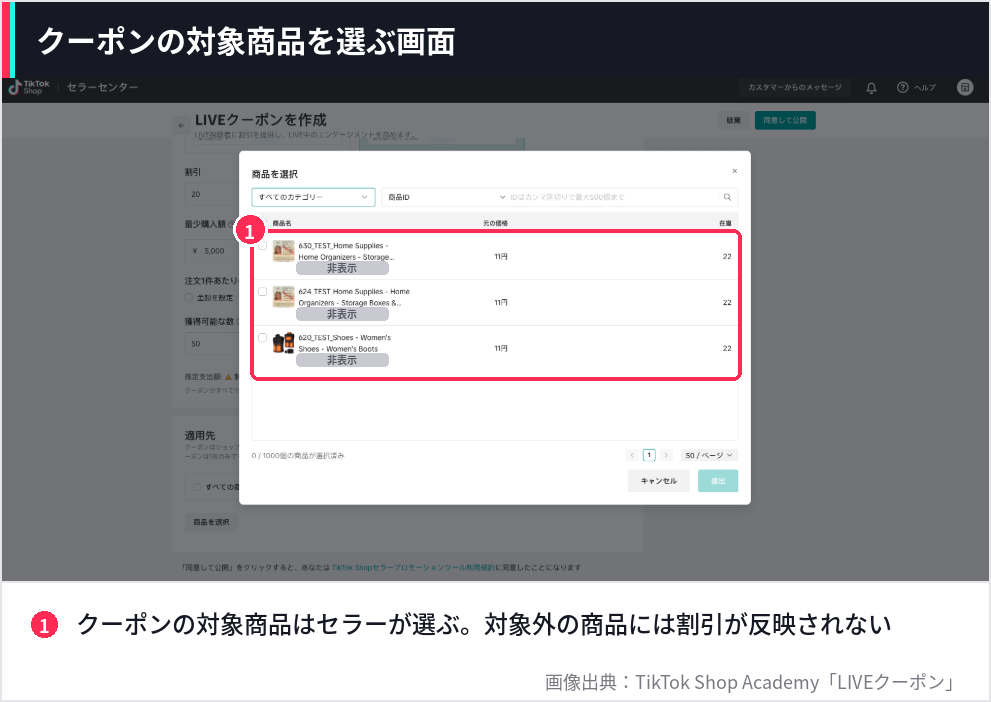Open the すべてのカテゴリー dropdown
Screen dimensions: 991x702
[313, 197]
